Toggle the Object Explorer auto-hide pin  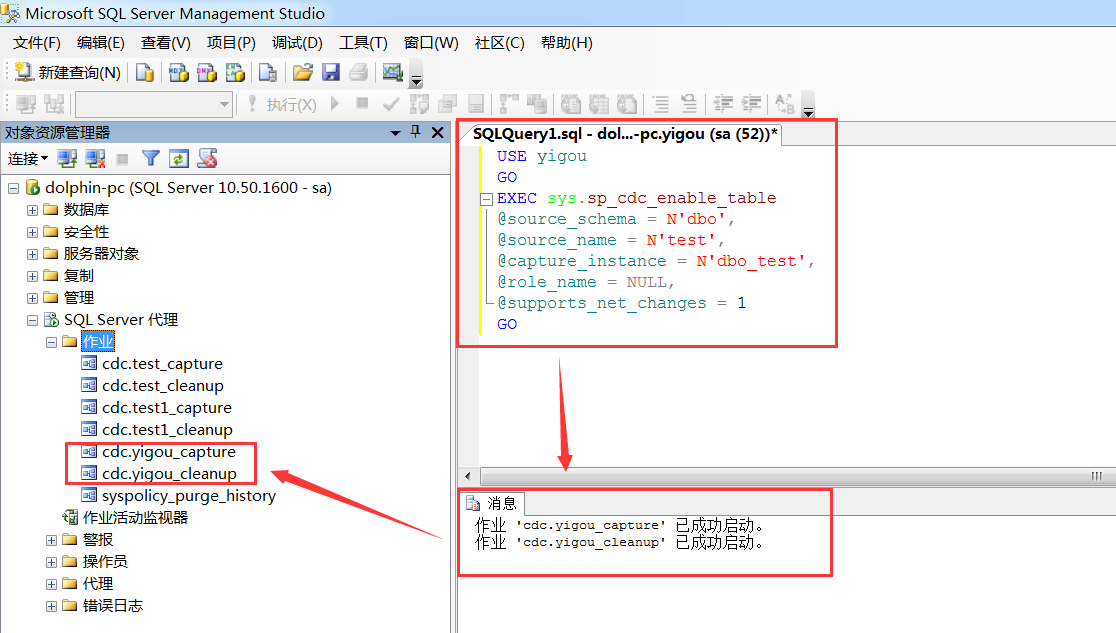pyautogui.click(x=416, y=132)
